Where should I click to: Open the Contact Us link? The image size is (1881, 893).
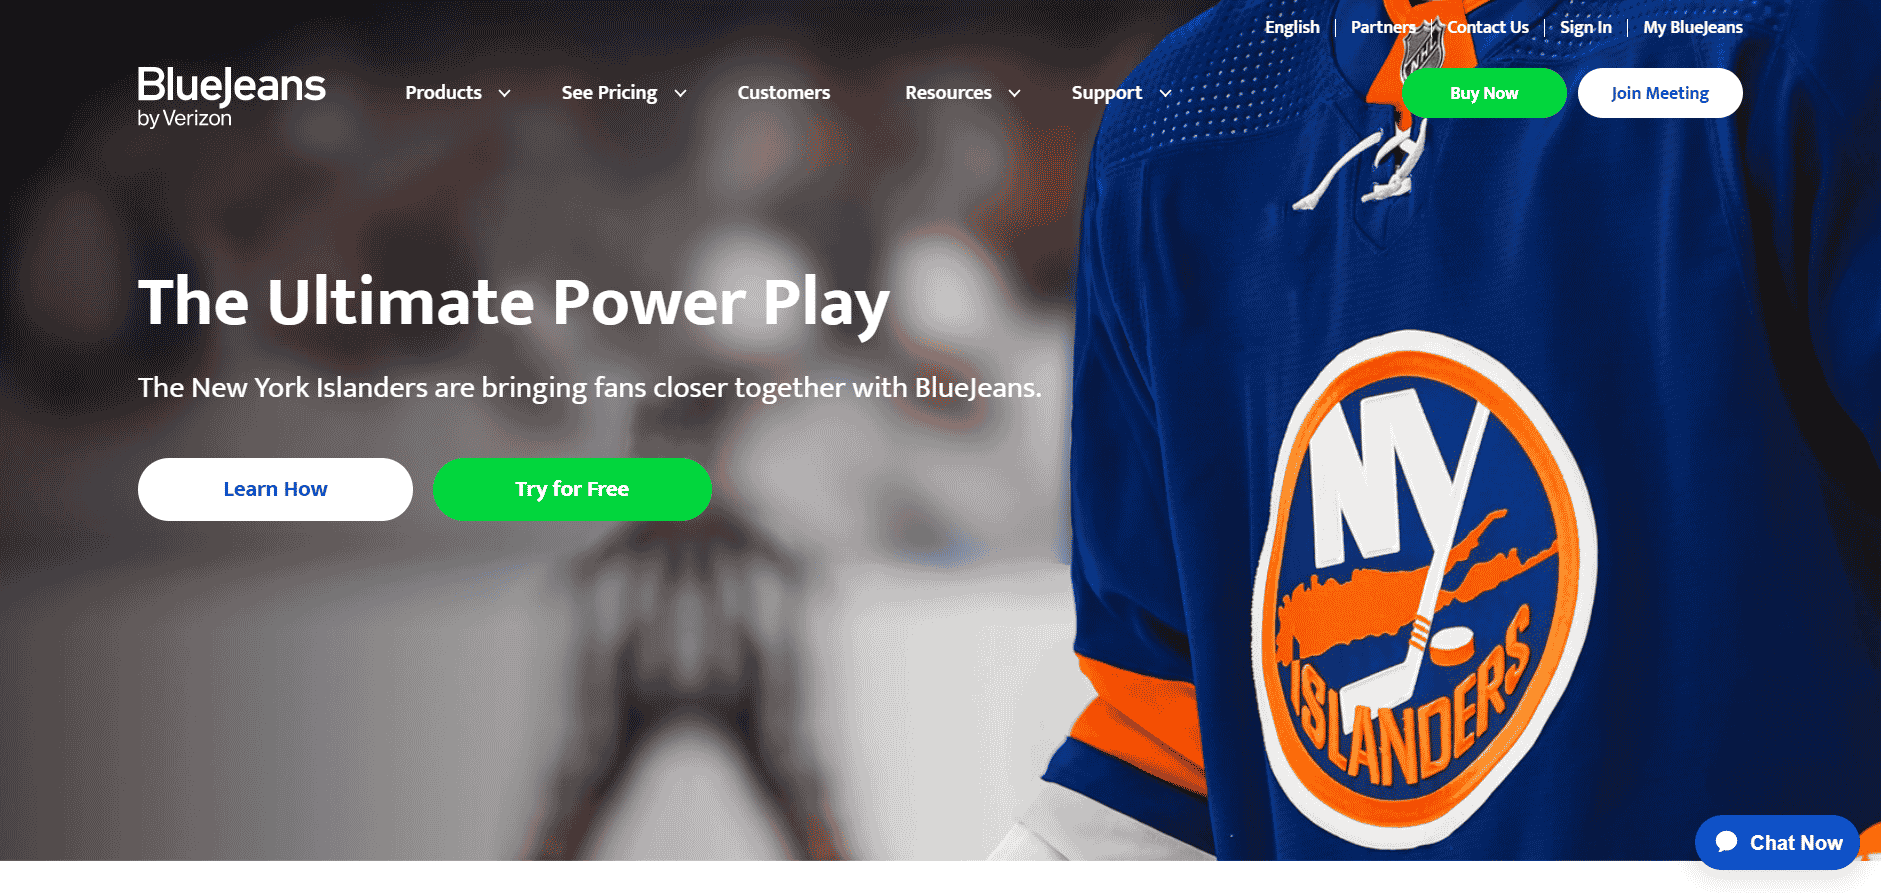pyautogui.click(x=1488, y=27)
